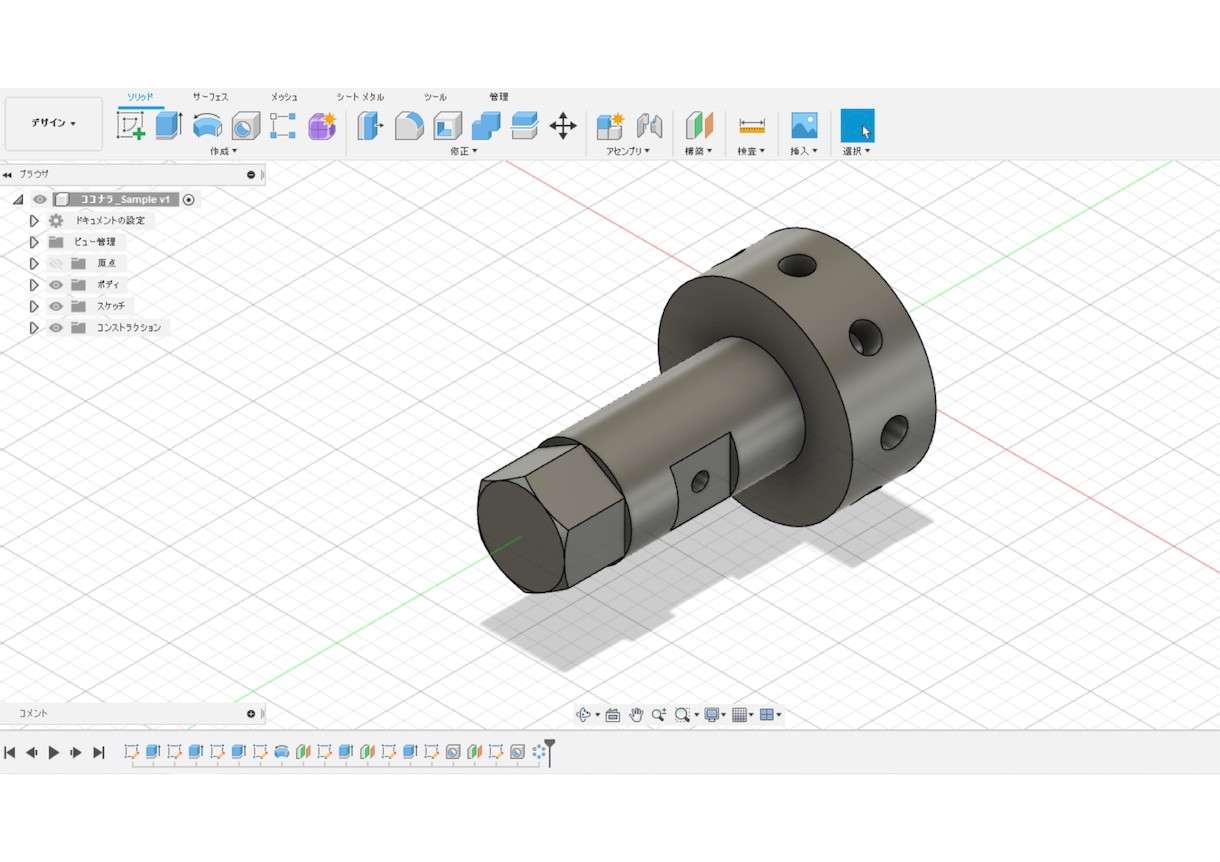Open the 挿入 dropdown menu
This screenshot has width=1220, height=862.
(x=804, y=151)
